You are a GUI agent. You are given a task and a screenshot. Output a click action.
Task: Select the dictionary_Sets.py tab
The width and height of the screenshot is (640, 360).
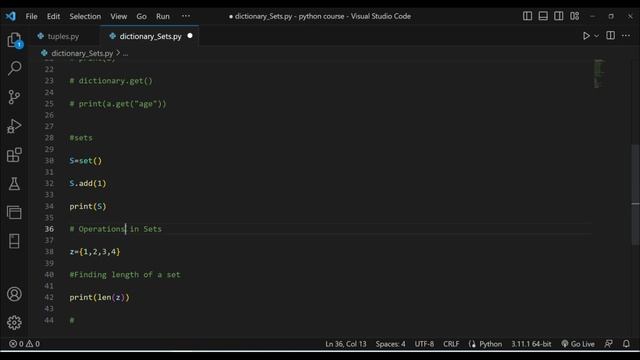click(x=150, y=36)
